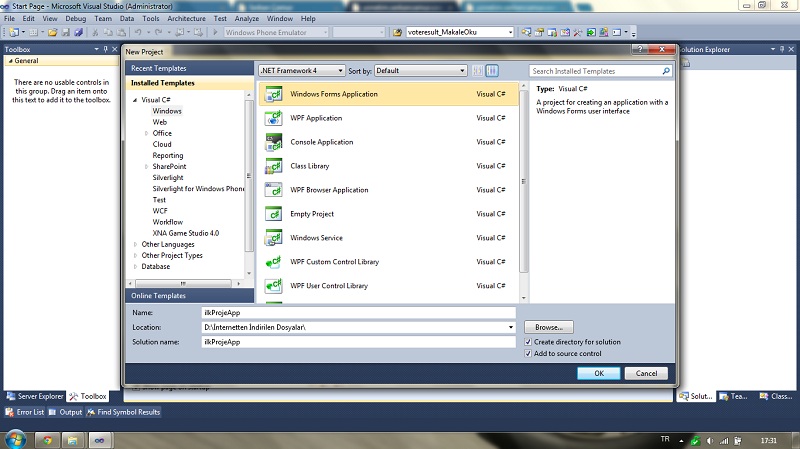The image size is (800, 449).
Task: Click the Save floppy-disk toolbar icon
Action: pyautogui.click(x=66, y=32)
